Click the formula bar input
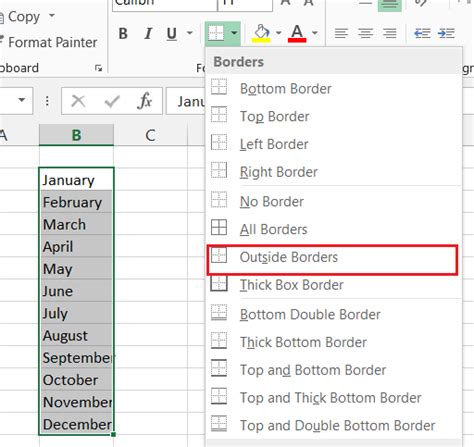 click(x=186, y=101)
